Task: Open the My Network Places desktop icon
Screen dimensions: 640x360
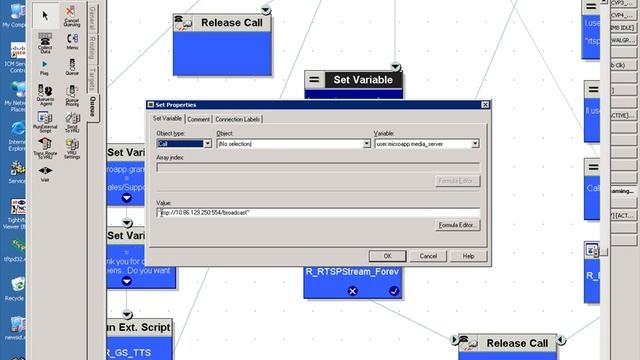Action: 16,96
